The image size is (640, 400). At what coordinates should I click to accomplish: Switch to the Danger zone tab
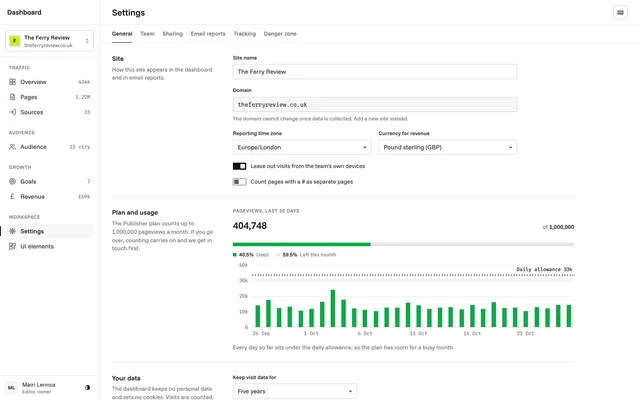point(280,34)
